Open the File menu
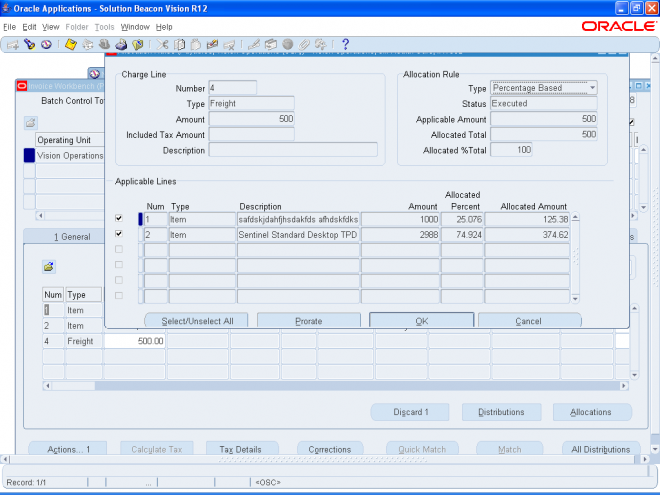 [x=9, y=27]
